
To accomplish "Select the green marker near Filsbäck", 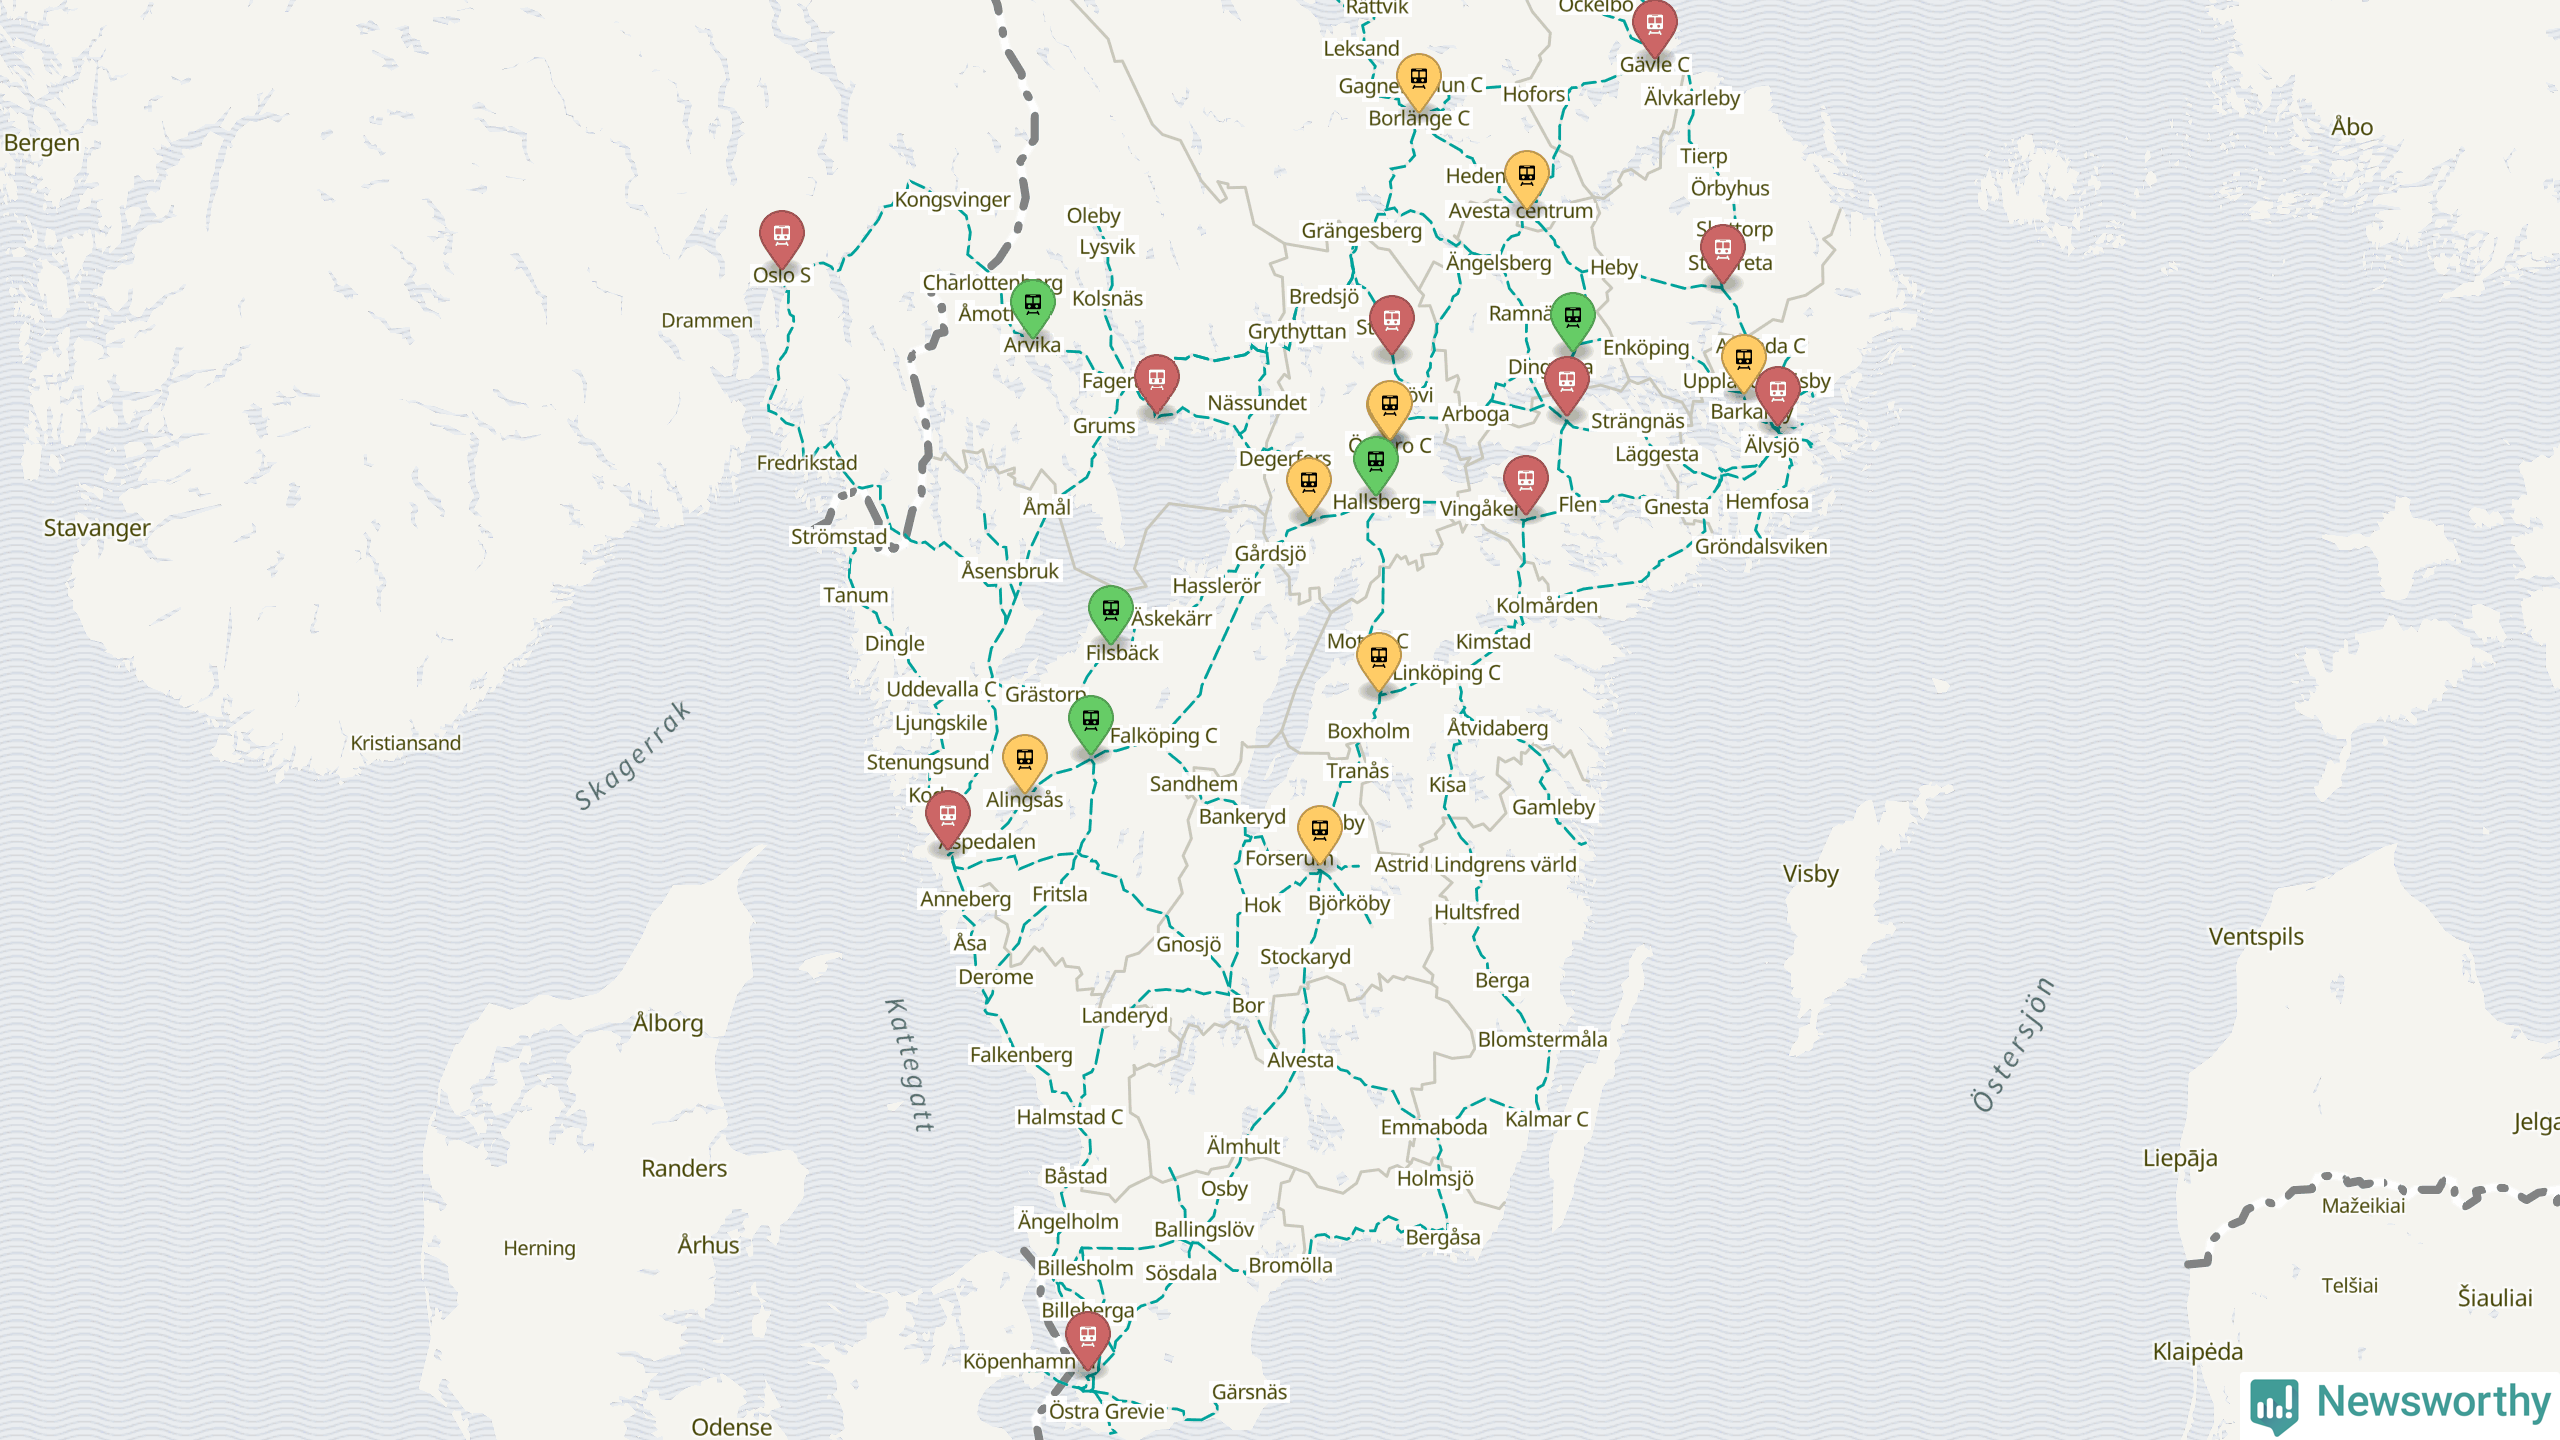I will 1110,611.
